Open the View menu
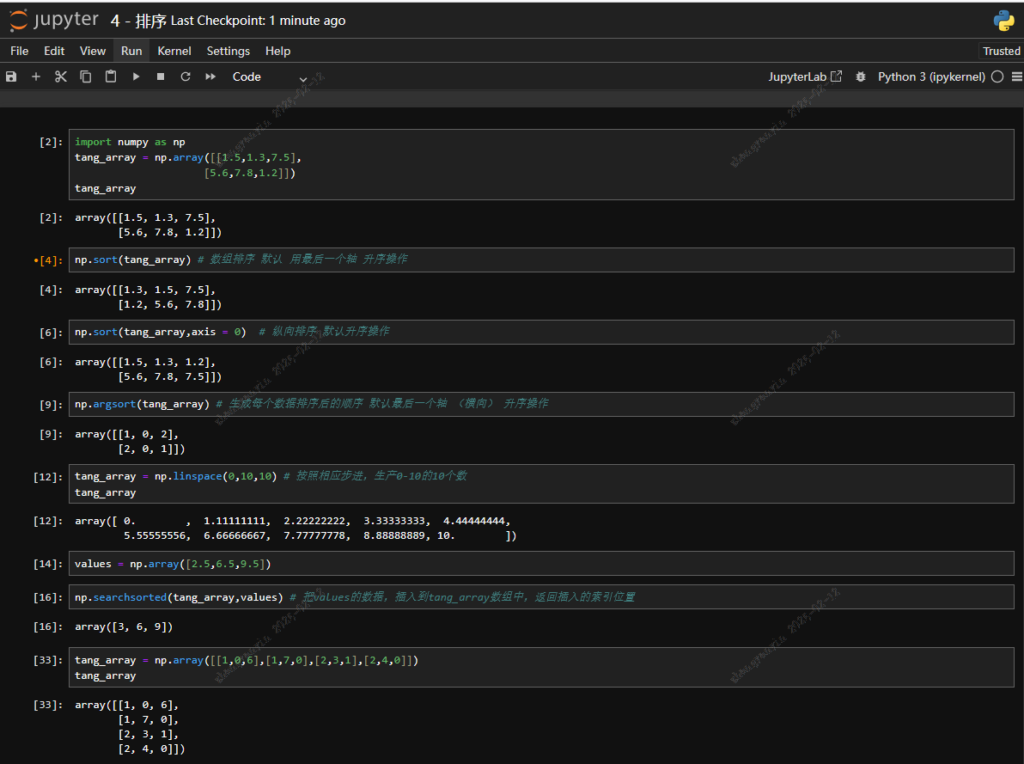The width and height of the screenshot is (1024, 764). (93, 51)
